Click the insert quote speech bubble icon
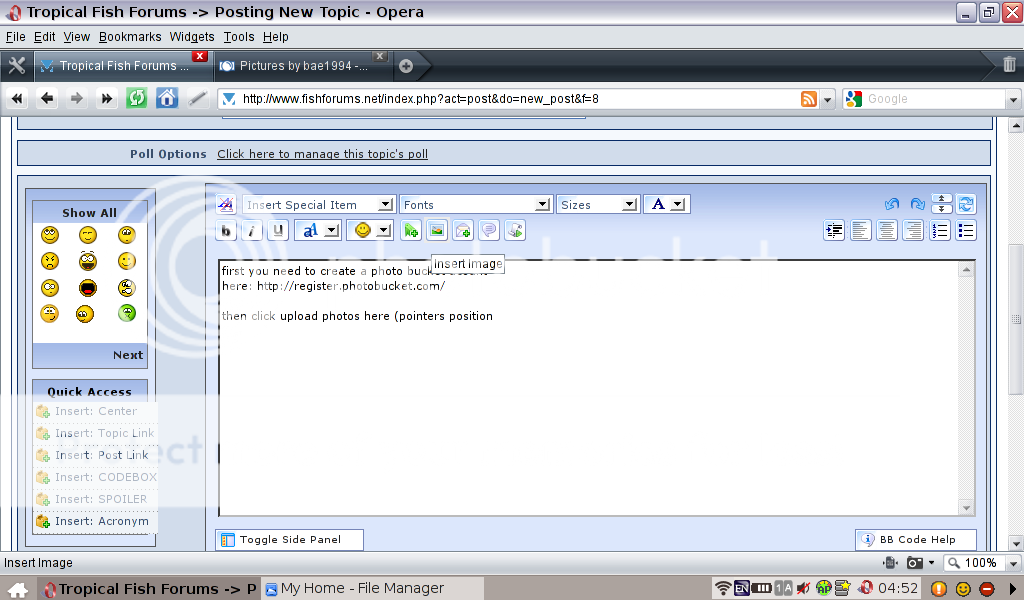The height and width of the screenshot is (600, 1024). 489,230
